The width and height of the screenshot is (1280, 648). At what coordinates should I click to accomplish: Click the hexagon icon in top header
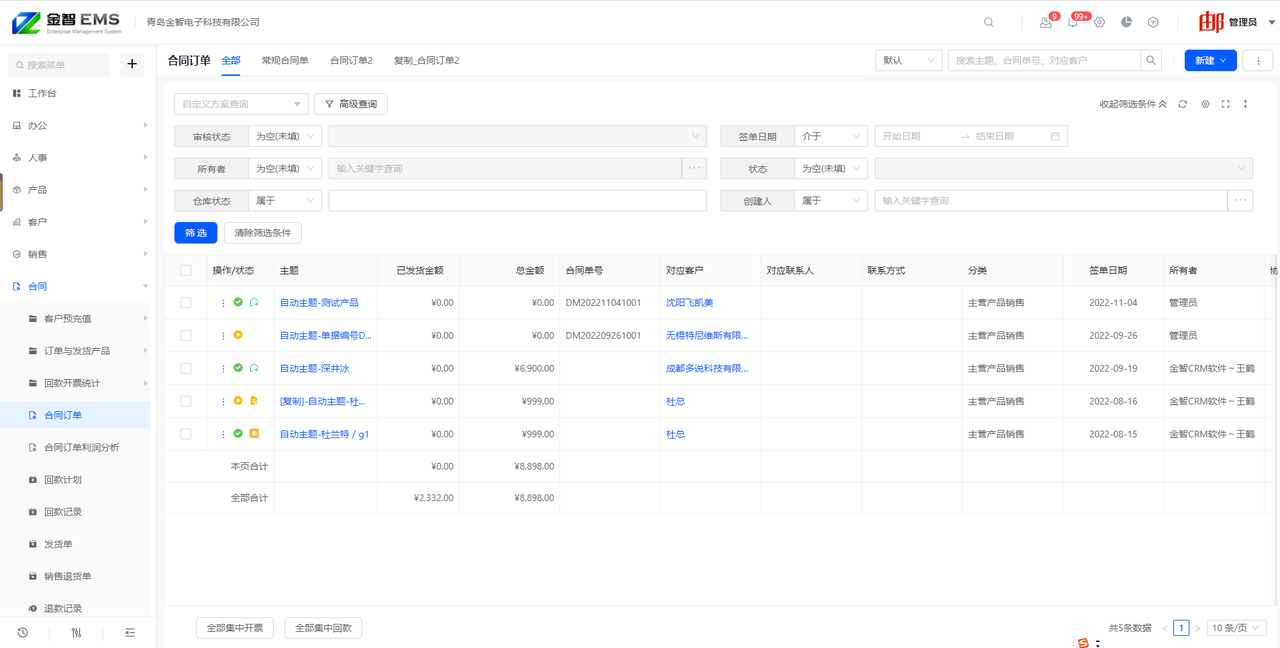1153,22
